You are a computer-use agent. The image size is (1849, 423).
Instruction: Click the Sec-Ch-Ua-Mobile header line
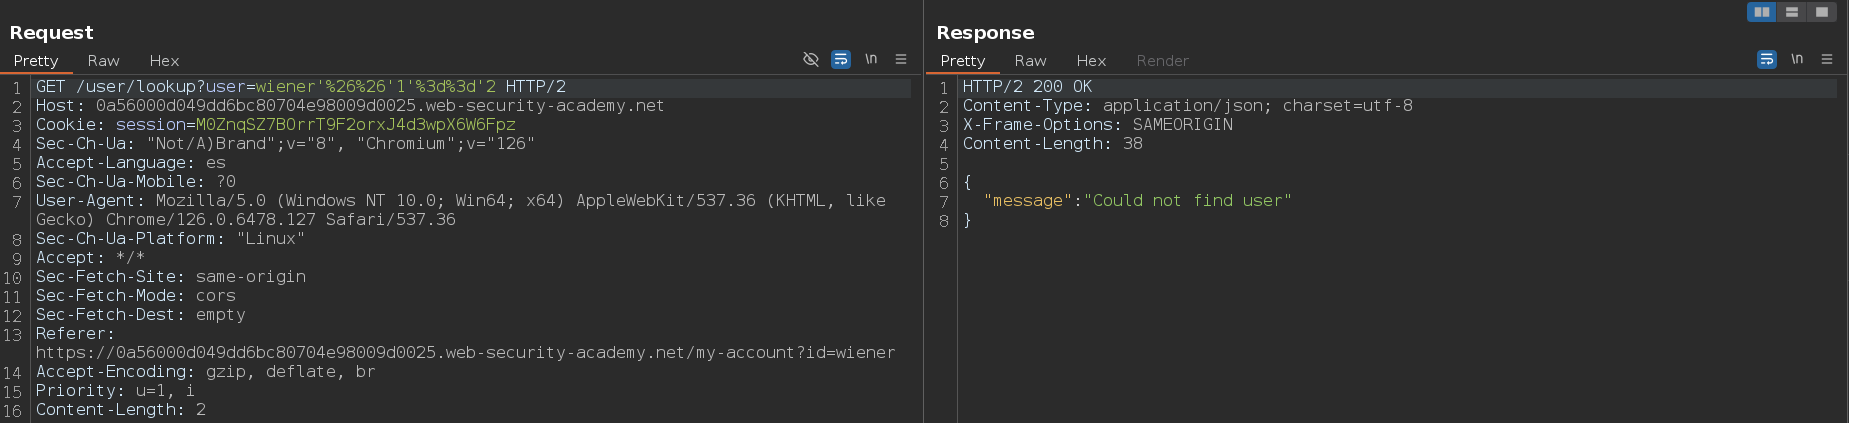click(136, 182)
